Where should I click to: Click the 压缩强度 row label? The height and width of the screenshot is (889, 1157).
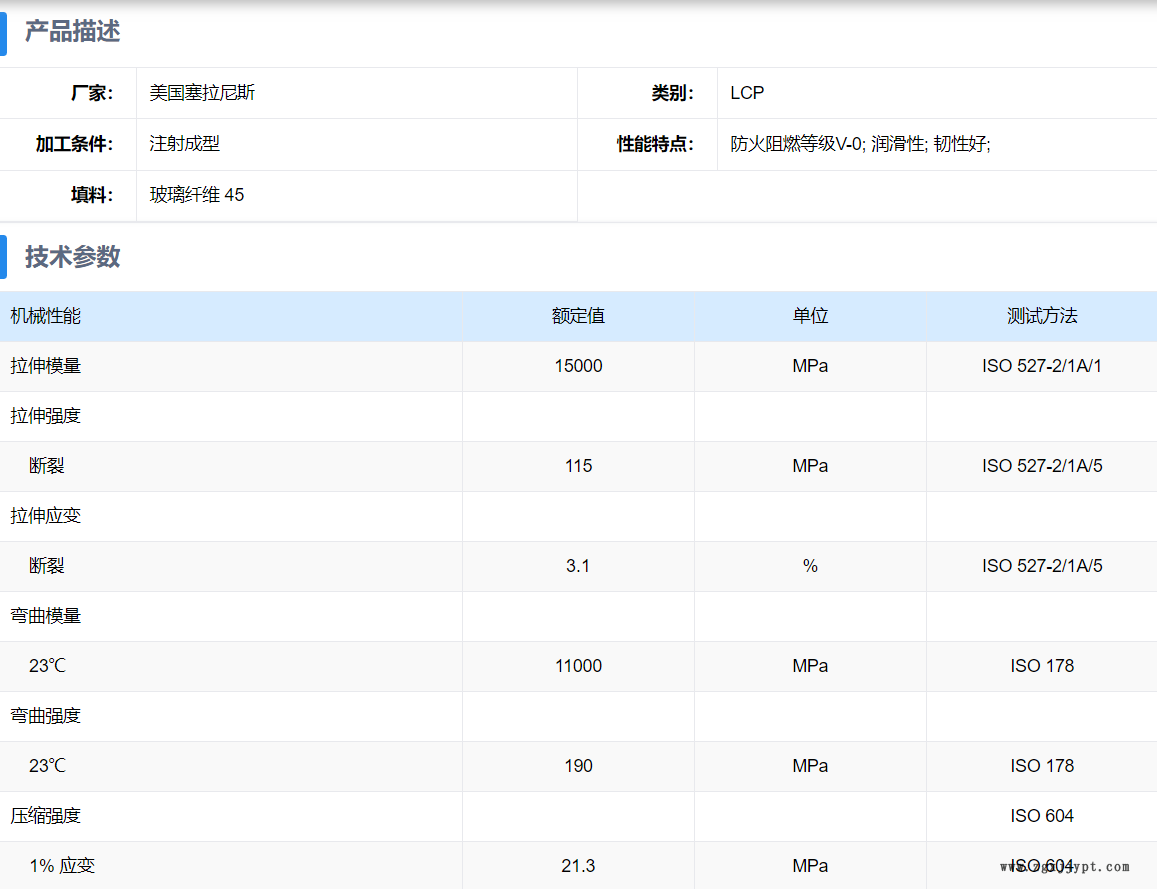(x=46, y=816)
